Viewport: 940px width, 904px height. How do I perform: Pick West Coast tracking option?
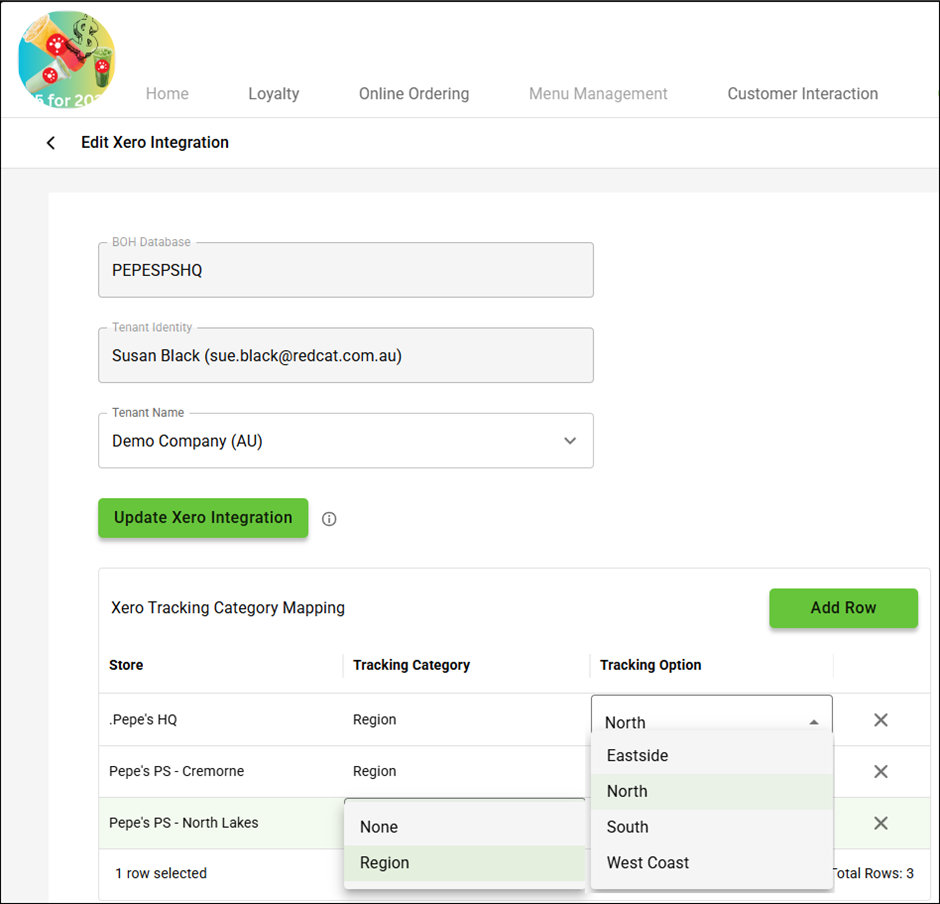click(x=647, y=863)
